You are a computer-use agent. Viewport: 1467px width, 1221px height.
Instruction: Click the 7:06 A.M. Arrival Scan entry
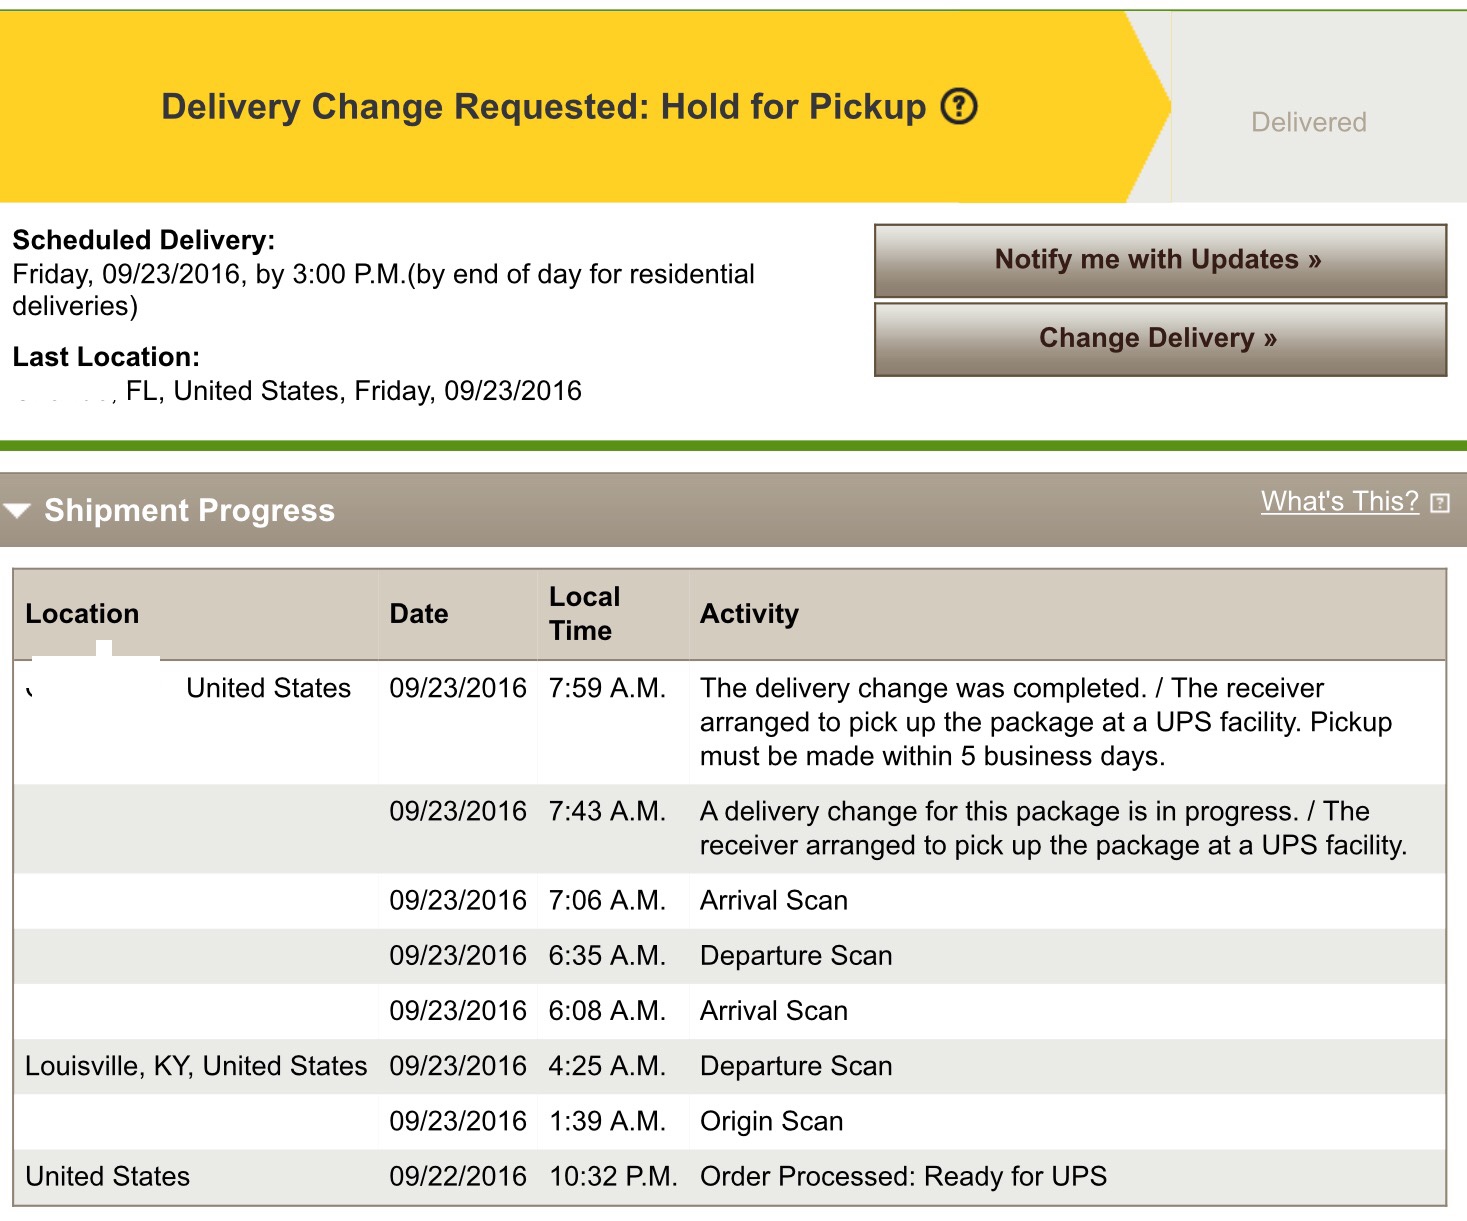pos(774,901)
